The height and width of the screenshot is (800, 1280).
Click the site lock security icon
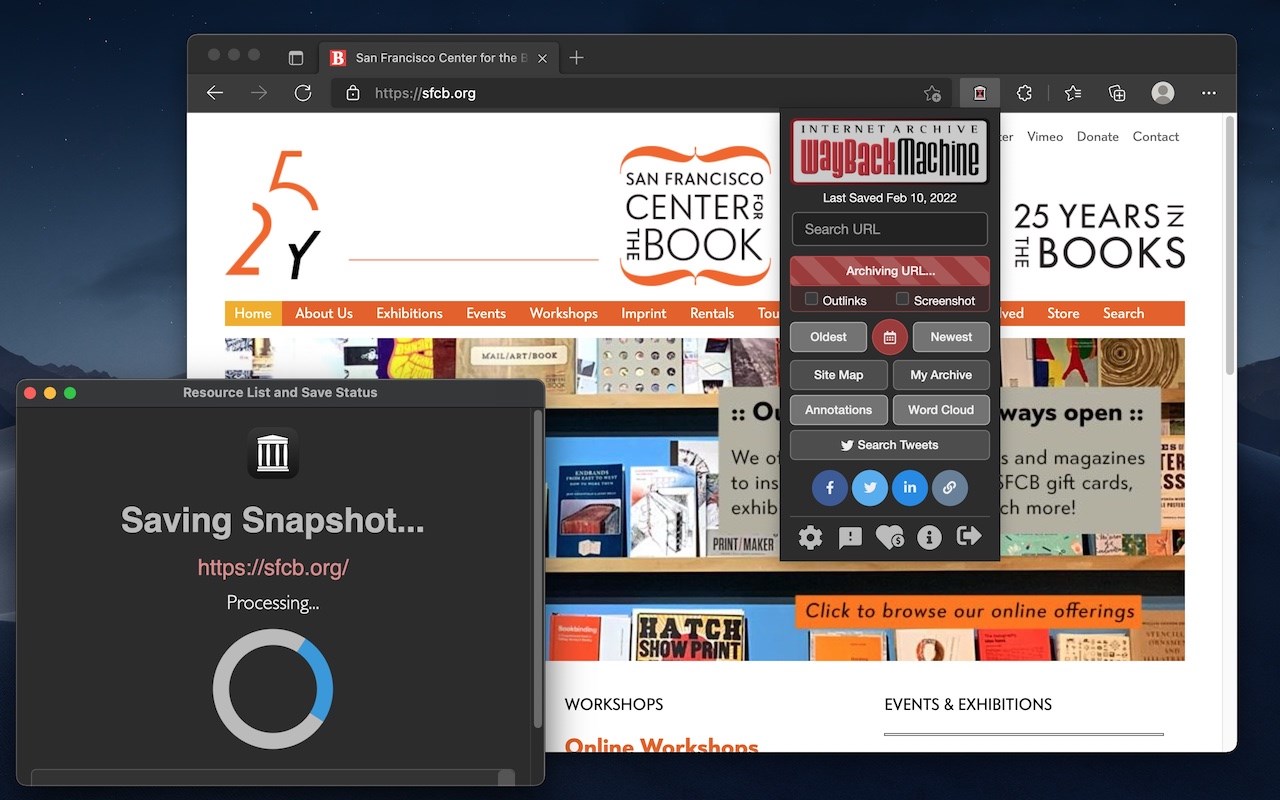(352, 93)
